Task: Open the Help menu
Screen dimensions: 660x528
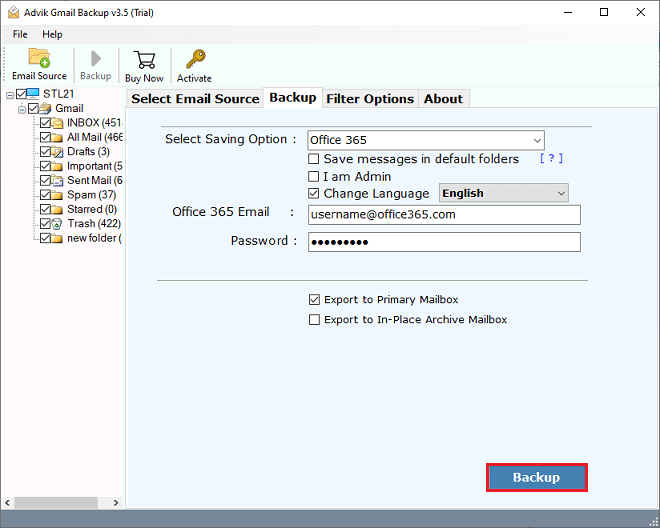Action: 52,34
